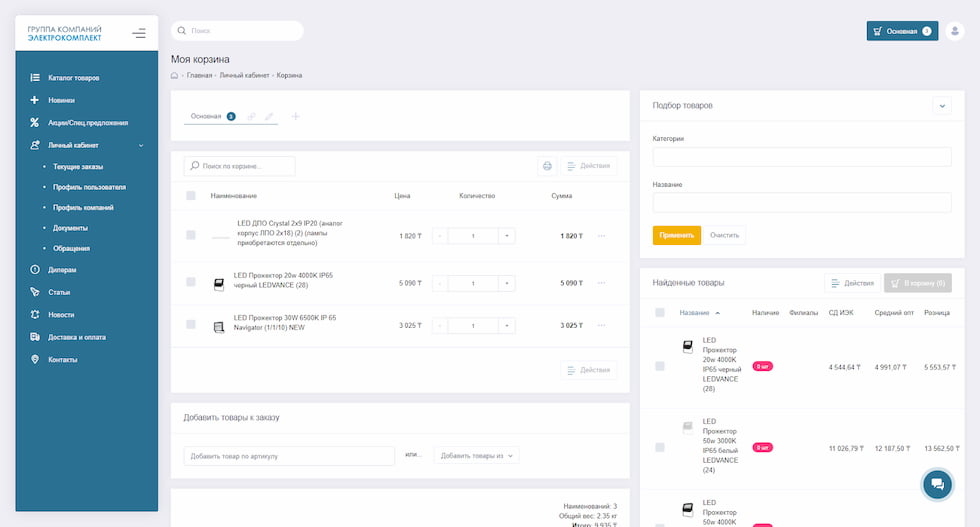Check LED Прожектор 50w 3000K found product

point(659,447)
